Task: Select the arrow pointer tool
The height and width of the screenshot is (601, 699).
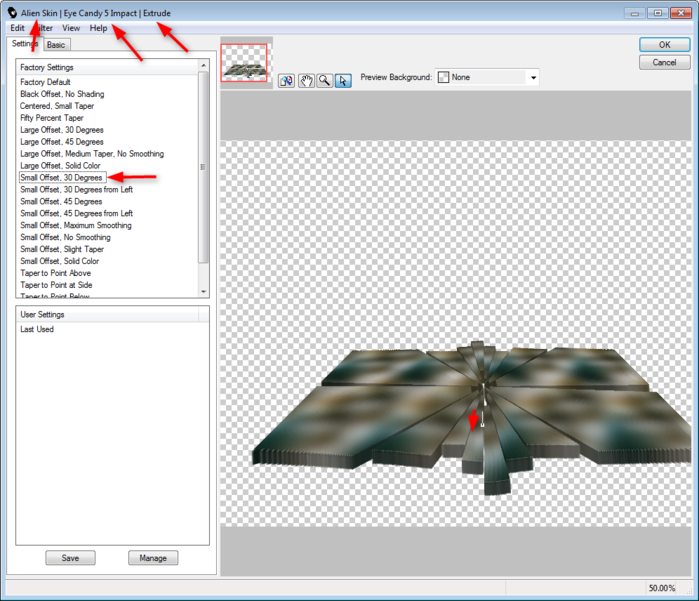Action: [343, 81]
